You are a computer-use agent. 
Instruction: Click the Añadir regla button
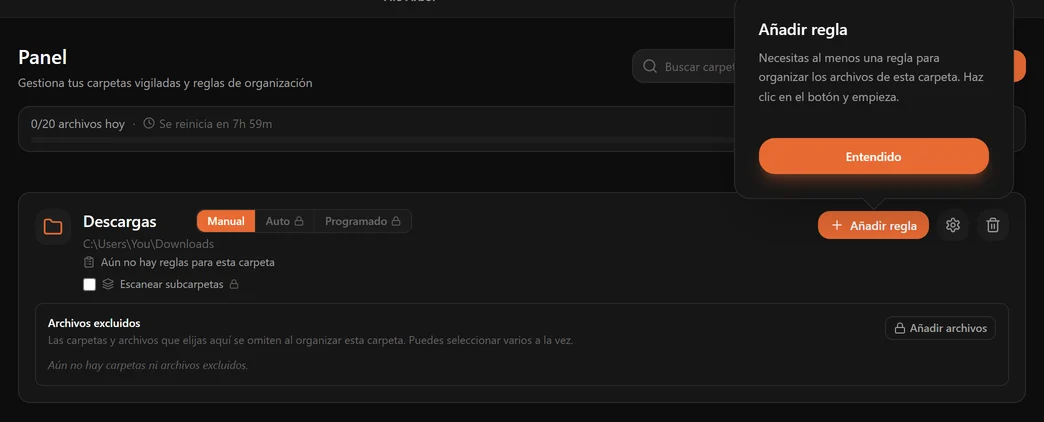coord(873,225)
